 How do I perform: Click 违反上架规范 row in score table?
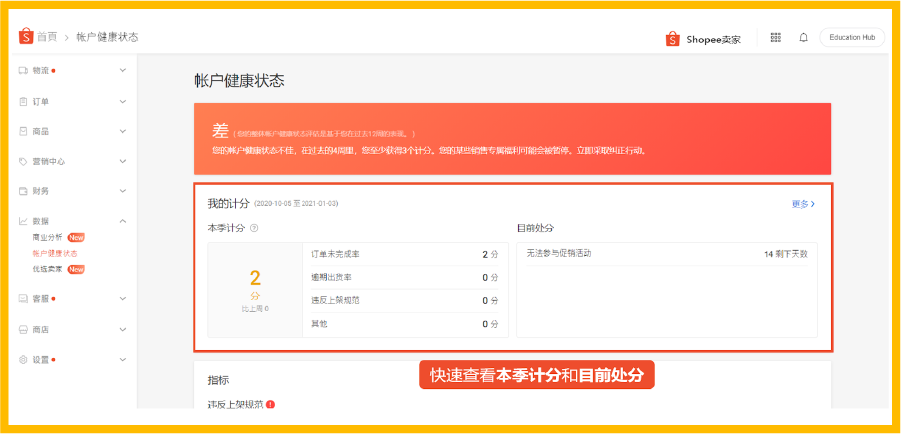[x=405, y=301]
